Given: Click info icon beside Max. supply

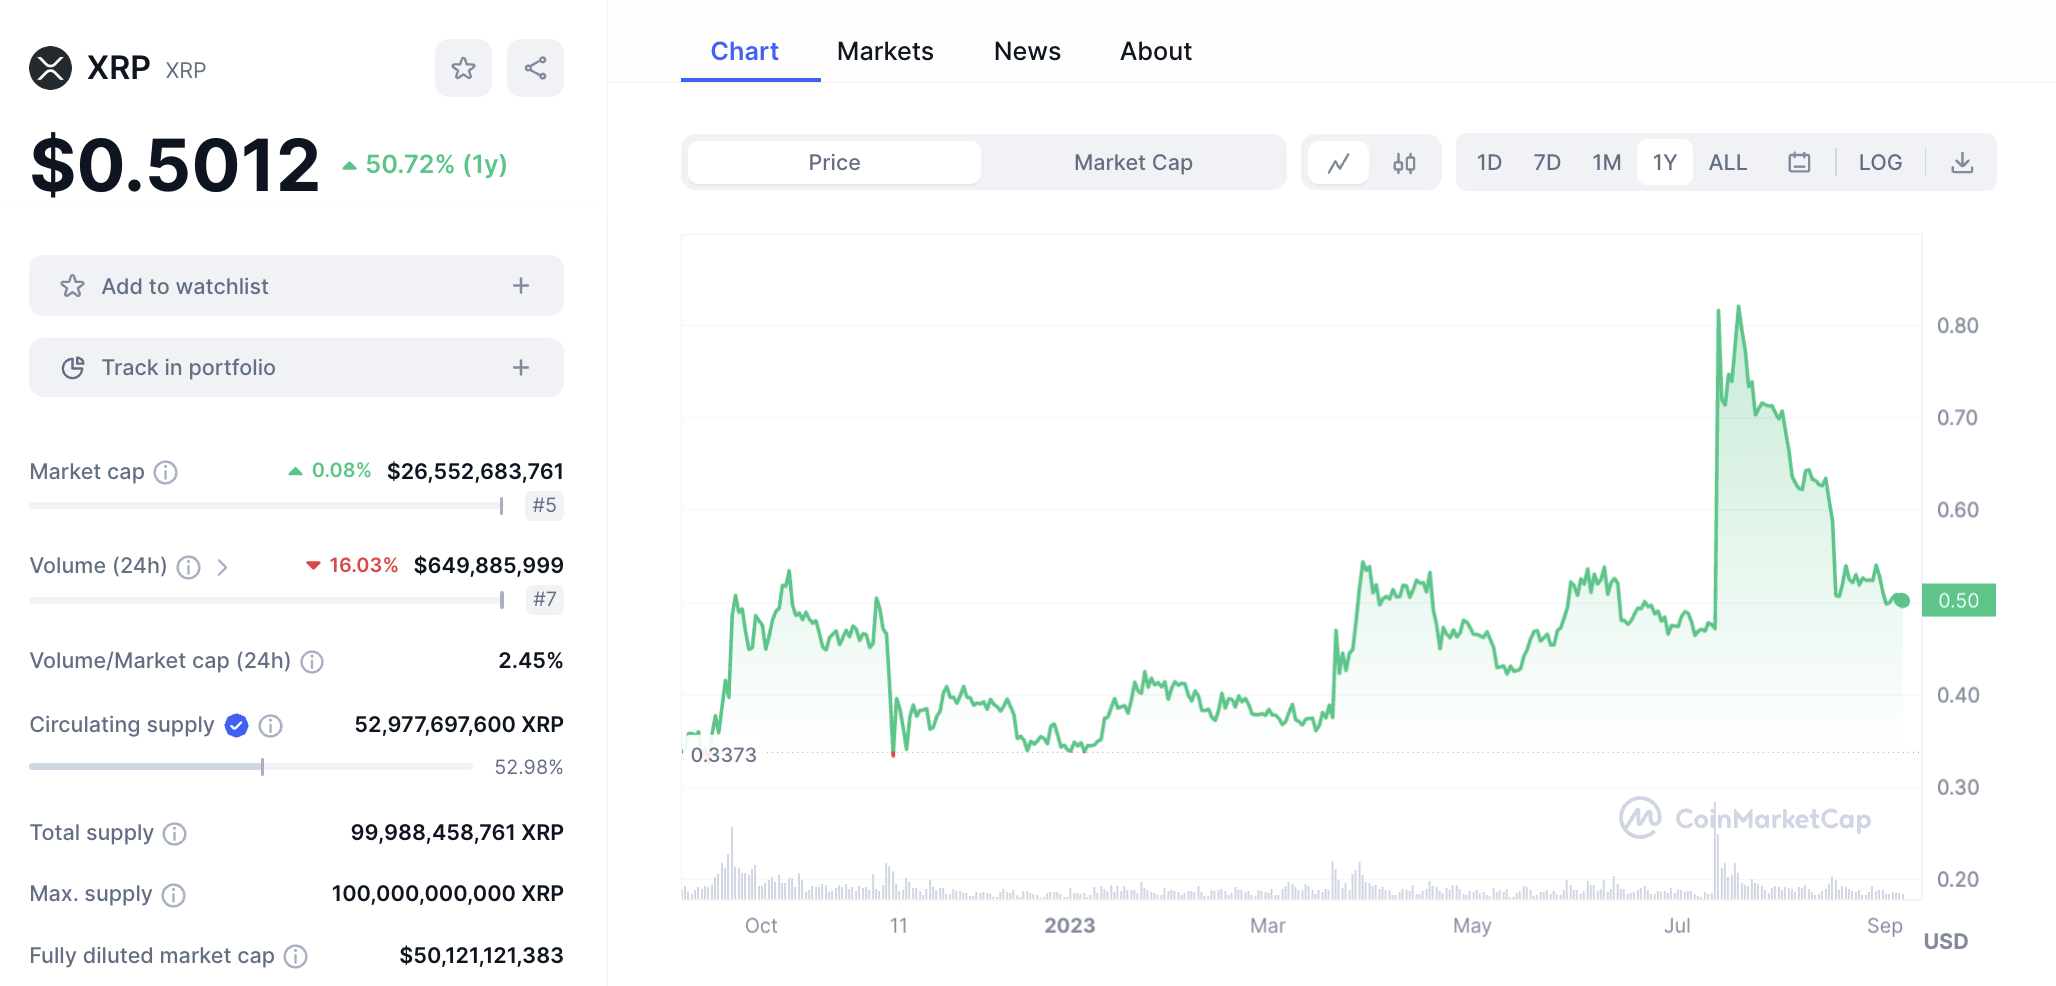Looking at the screenshot, I should click(x=174, y=895).
